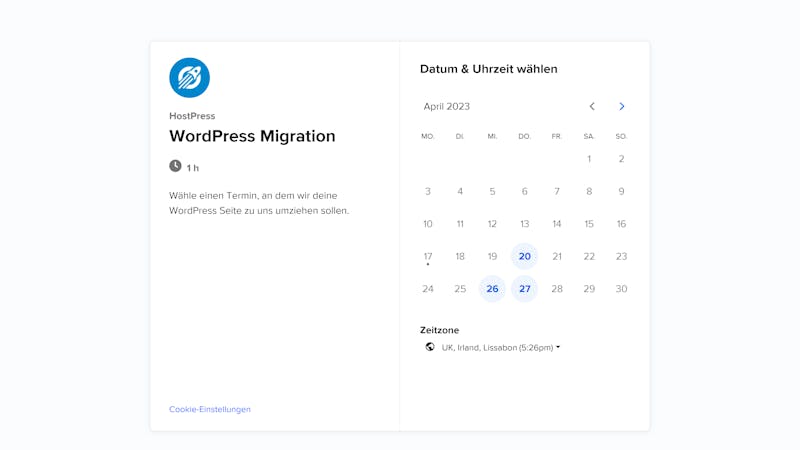Open the Cookie-Einstellungen link
Screen dimensions: 800x450
point(210,409)
